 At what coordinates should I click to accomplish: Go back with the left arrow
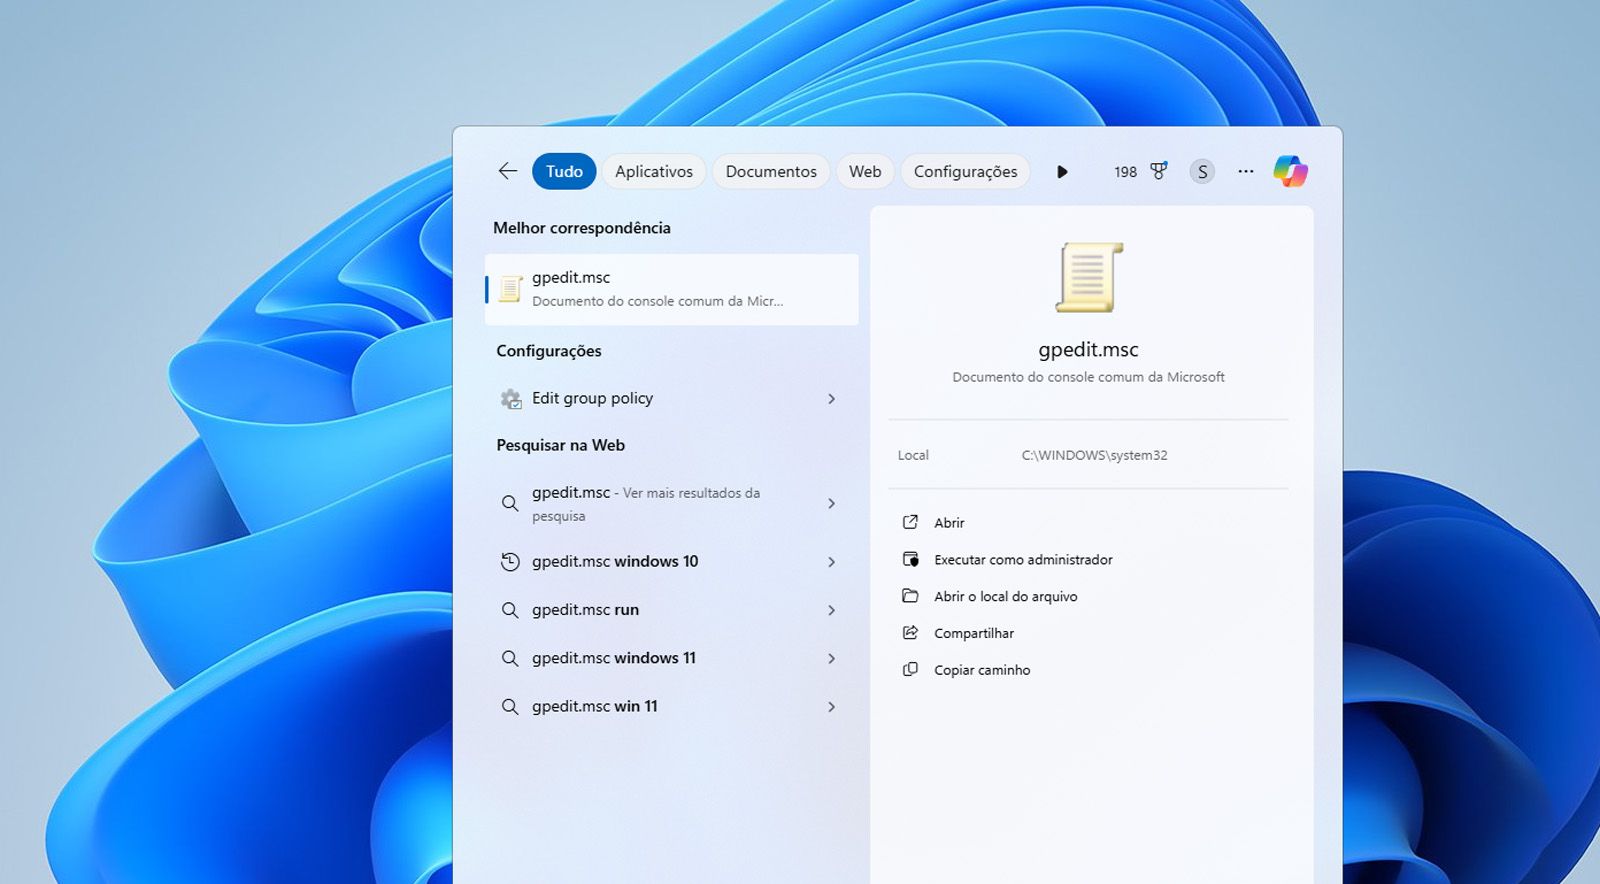point(508,171)
